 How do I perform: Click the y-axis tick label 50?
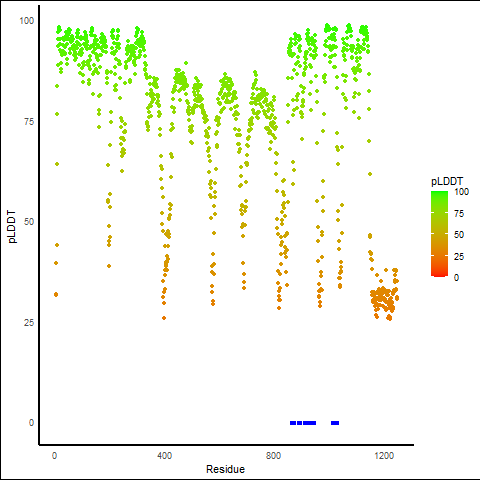click(x=29, y=222)
